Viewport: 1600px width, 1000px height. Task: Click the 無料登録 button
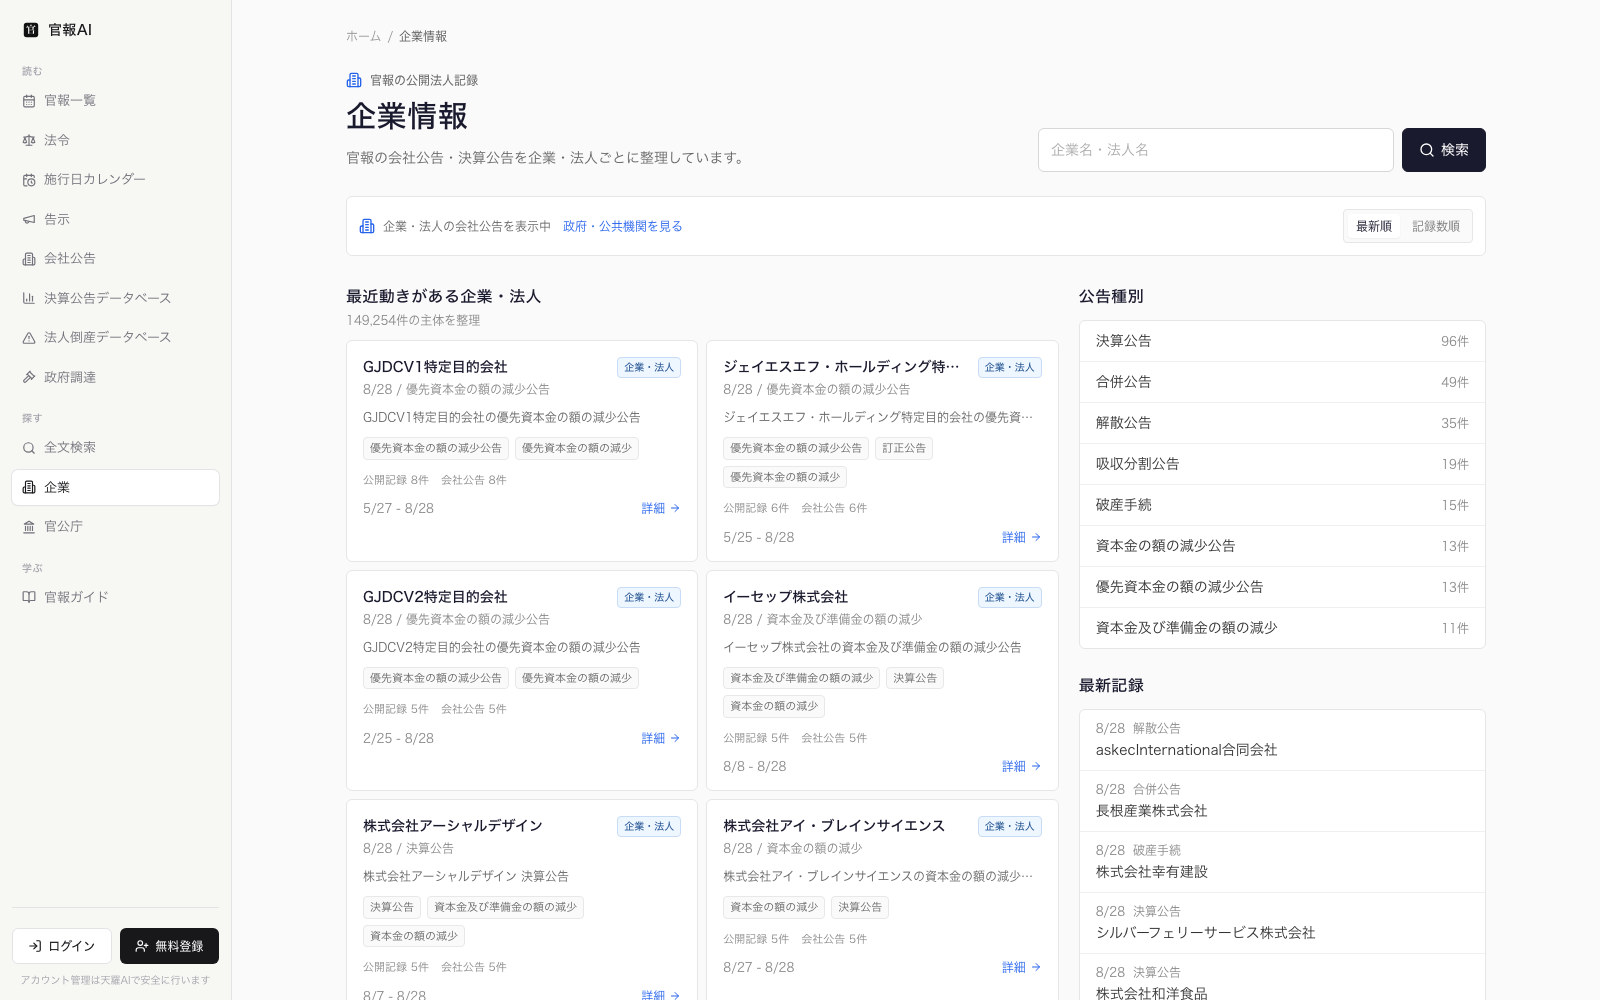coord(169,946)
